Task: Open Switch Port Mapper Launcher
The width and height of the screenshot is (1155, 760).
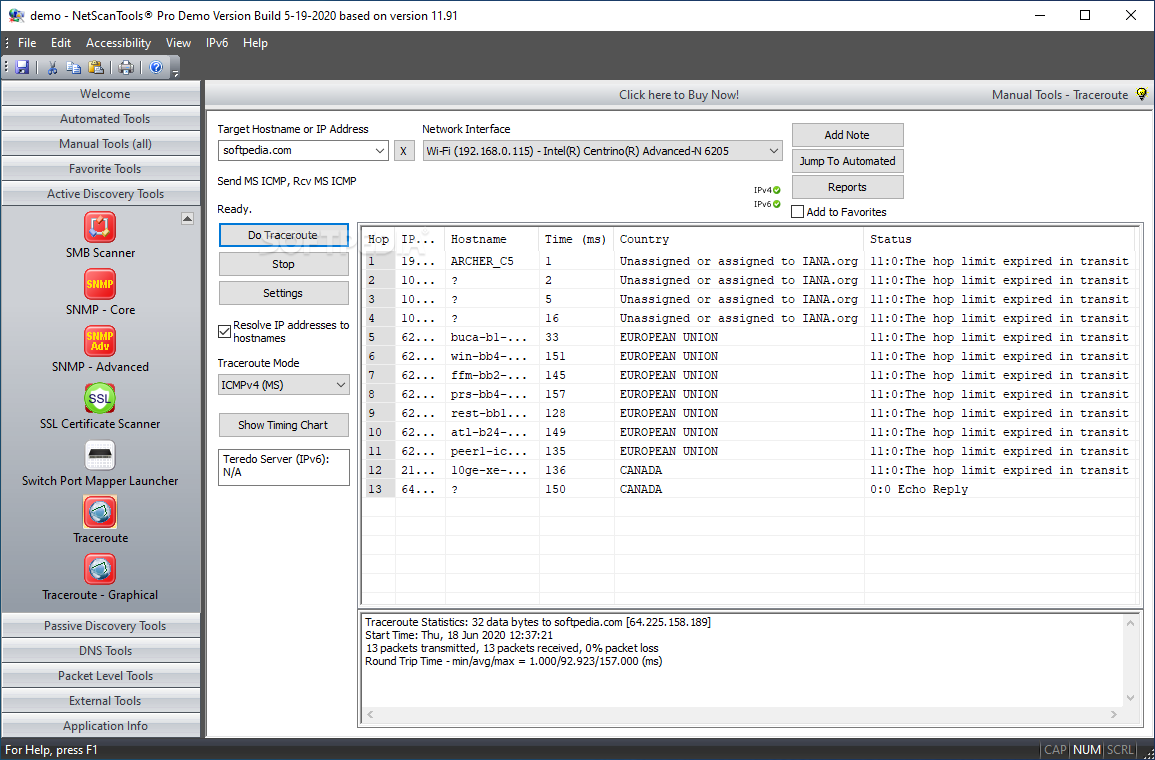Action: [100, 463]
